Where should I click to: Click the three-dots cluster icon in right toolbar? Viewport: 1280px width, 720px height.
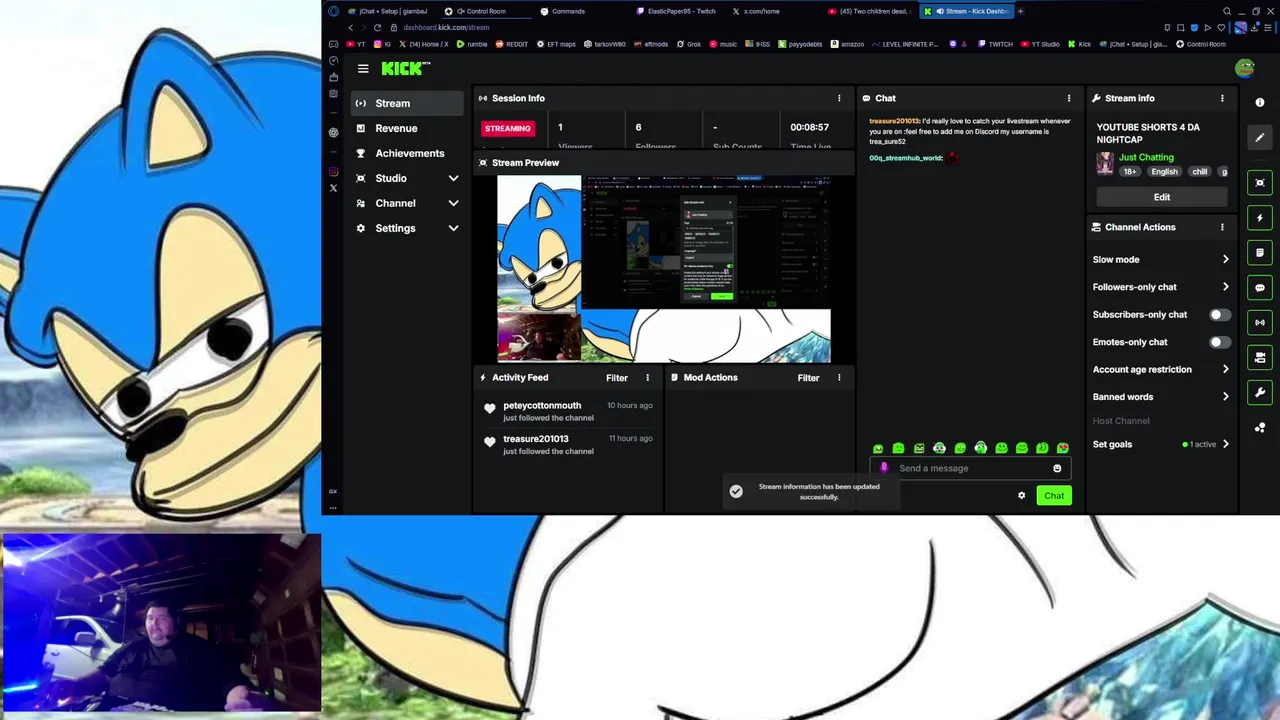click(1260, 427)
